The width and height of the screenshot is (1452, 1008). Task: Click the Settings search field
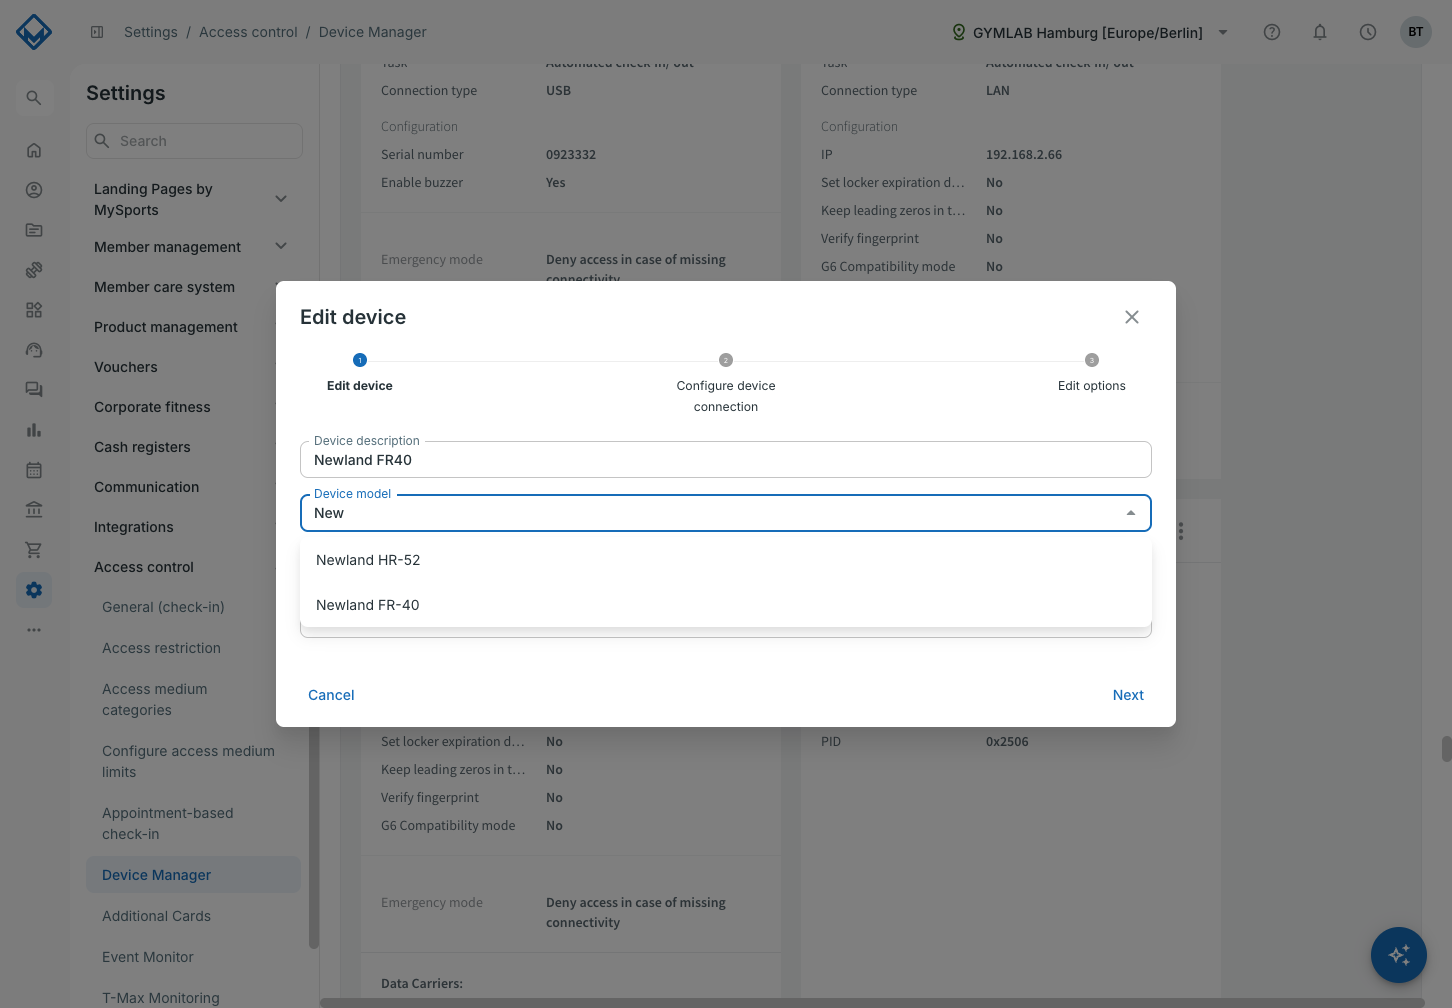click(194, 141)
